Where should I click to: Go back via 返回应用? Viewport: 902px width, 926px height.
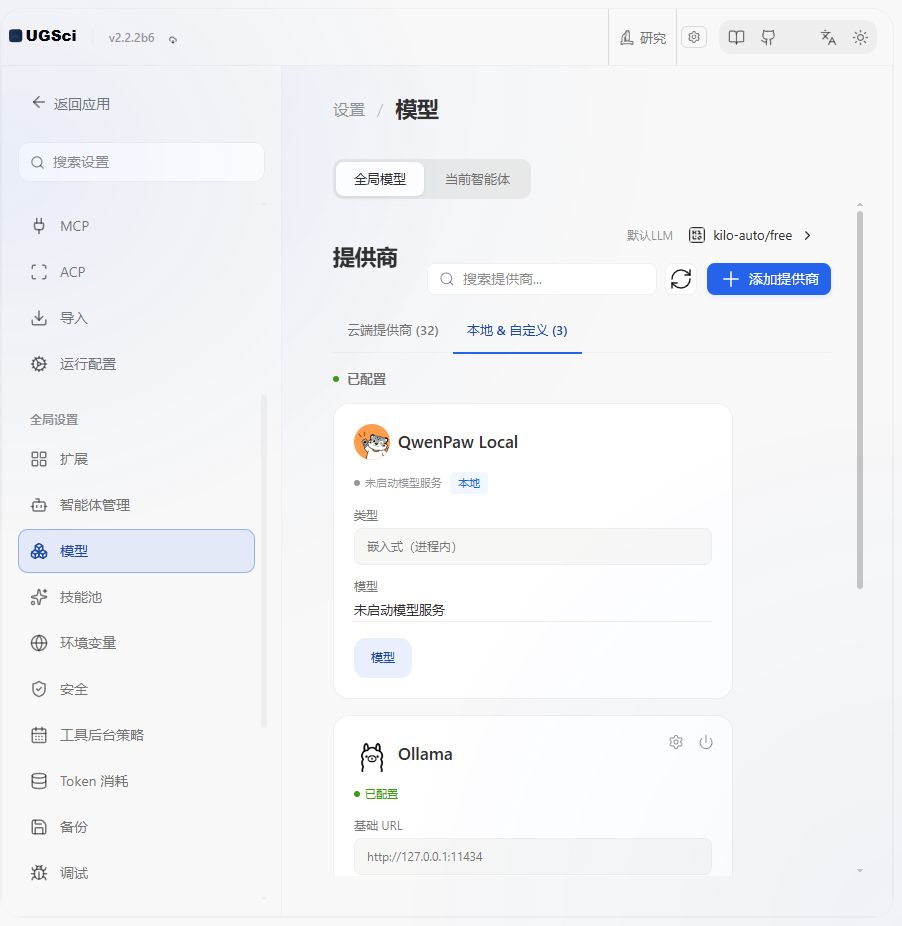[71, 104]
